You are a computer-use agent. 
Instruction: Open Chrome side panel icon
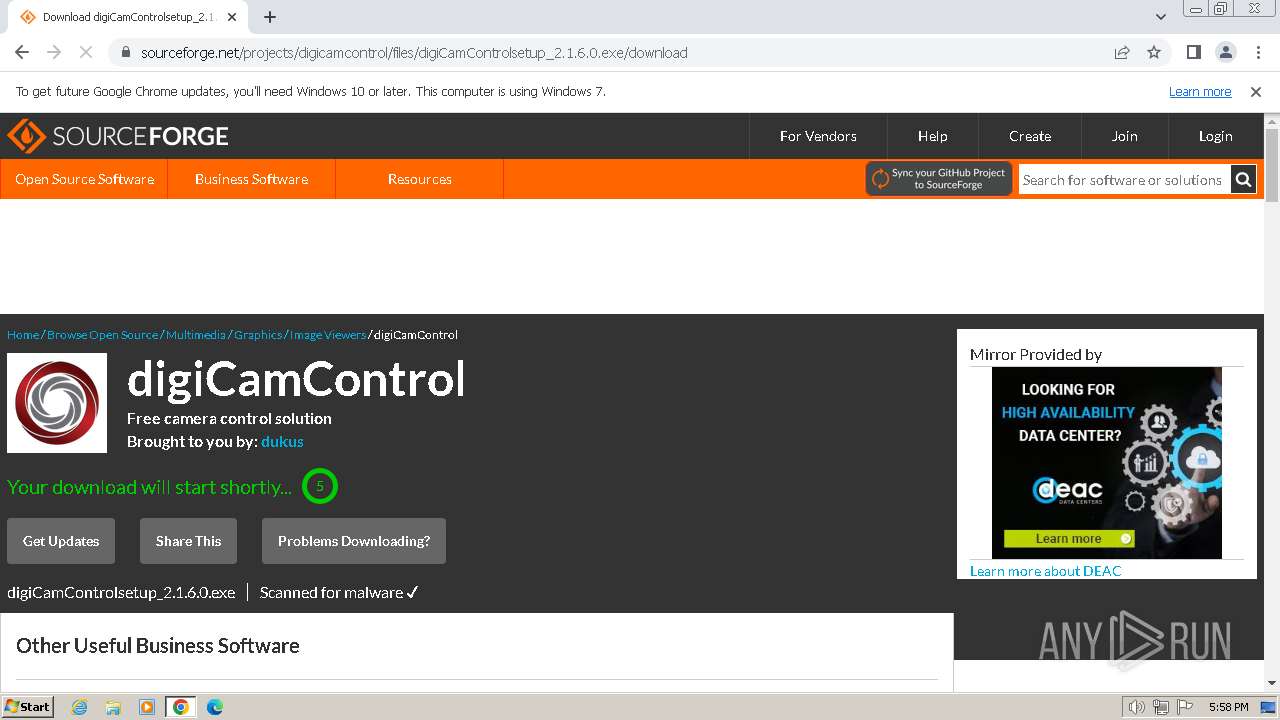tap(1193, 52)
